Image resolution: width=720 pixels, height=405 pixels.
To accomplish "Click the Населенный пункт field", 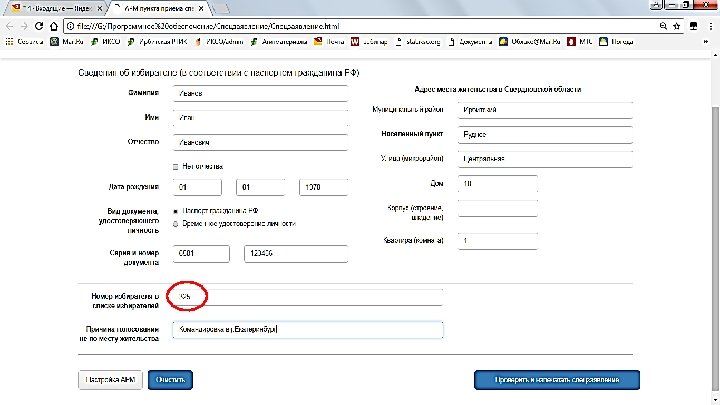I will (x=545, y=135).
